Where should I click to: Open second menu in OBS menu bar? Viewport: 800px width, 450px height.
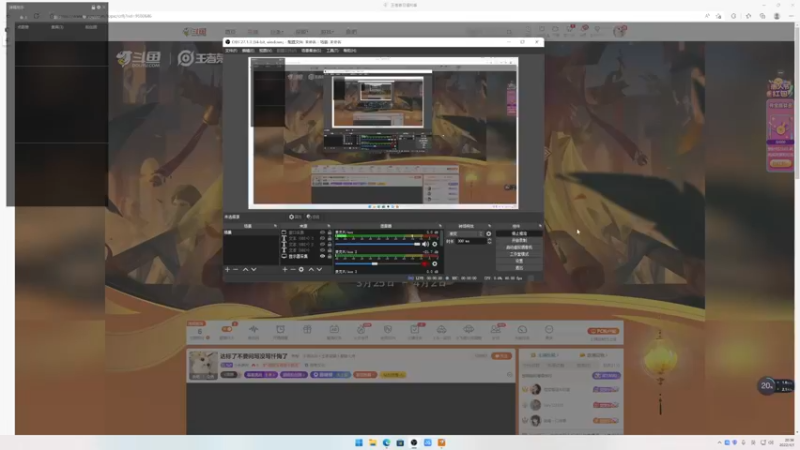[x=248, y=51]
